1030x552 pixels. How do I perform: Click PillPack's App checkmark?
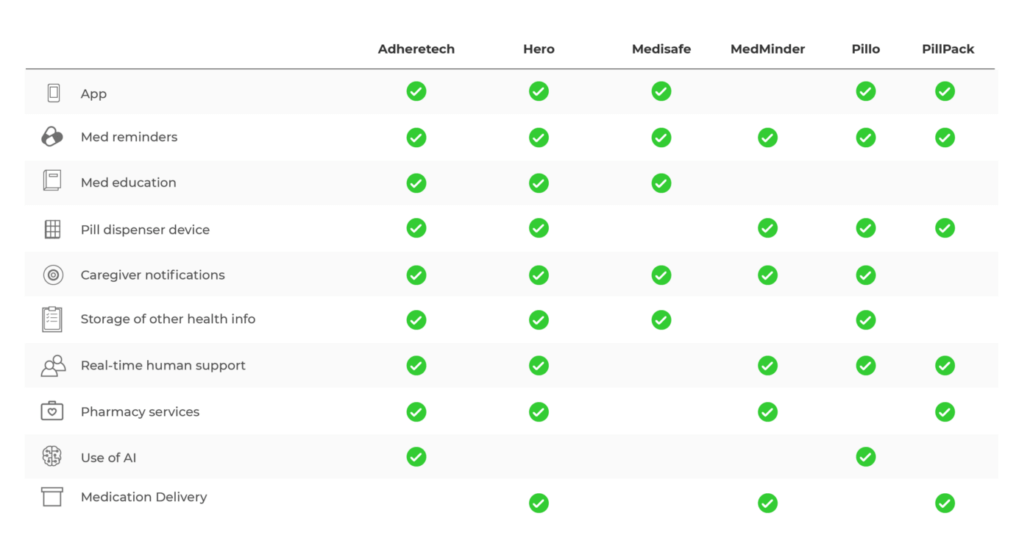[945, 91]
